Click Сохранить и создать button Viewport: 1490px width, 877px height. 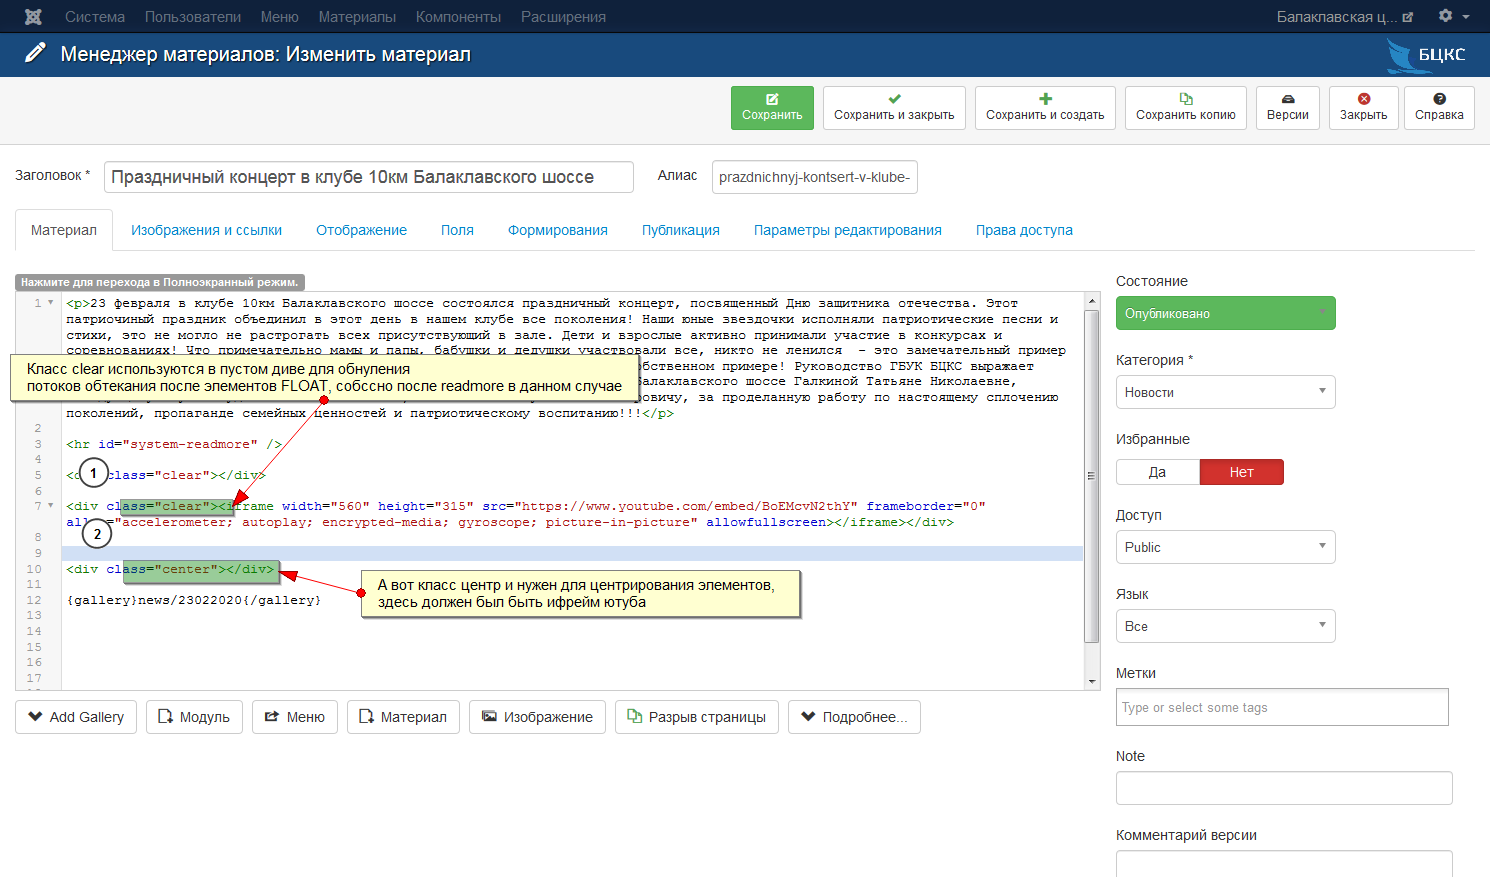1045,107
